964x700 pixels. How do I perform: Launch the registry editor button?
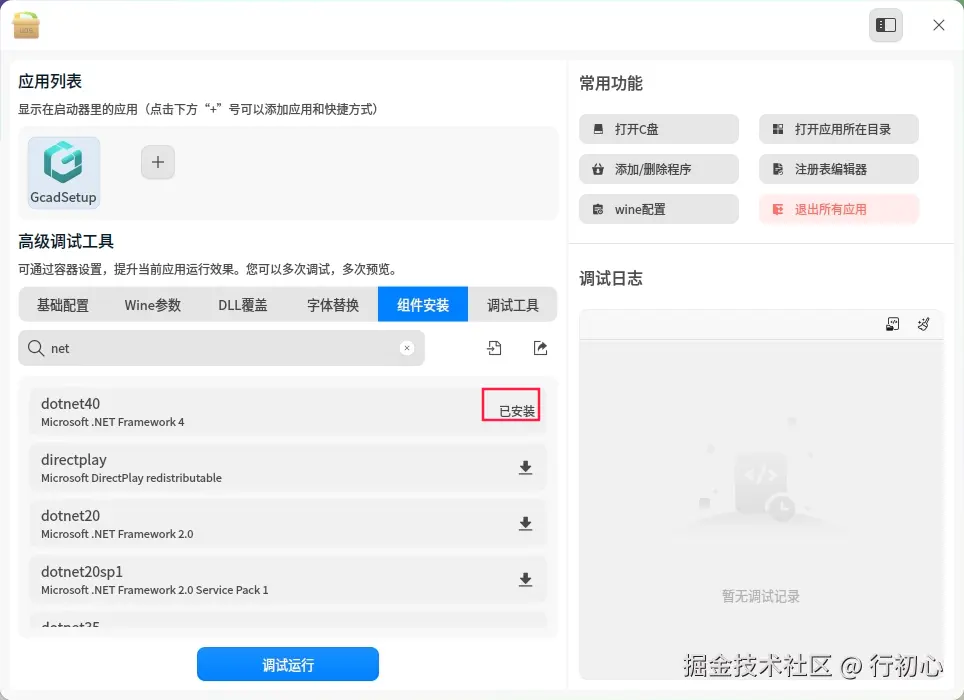tap(839, 169)
